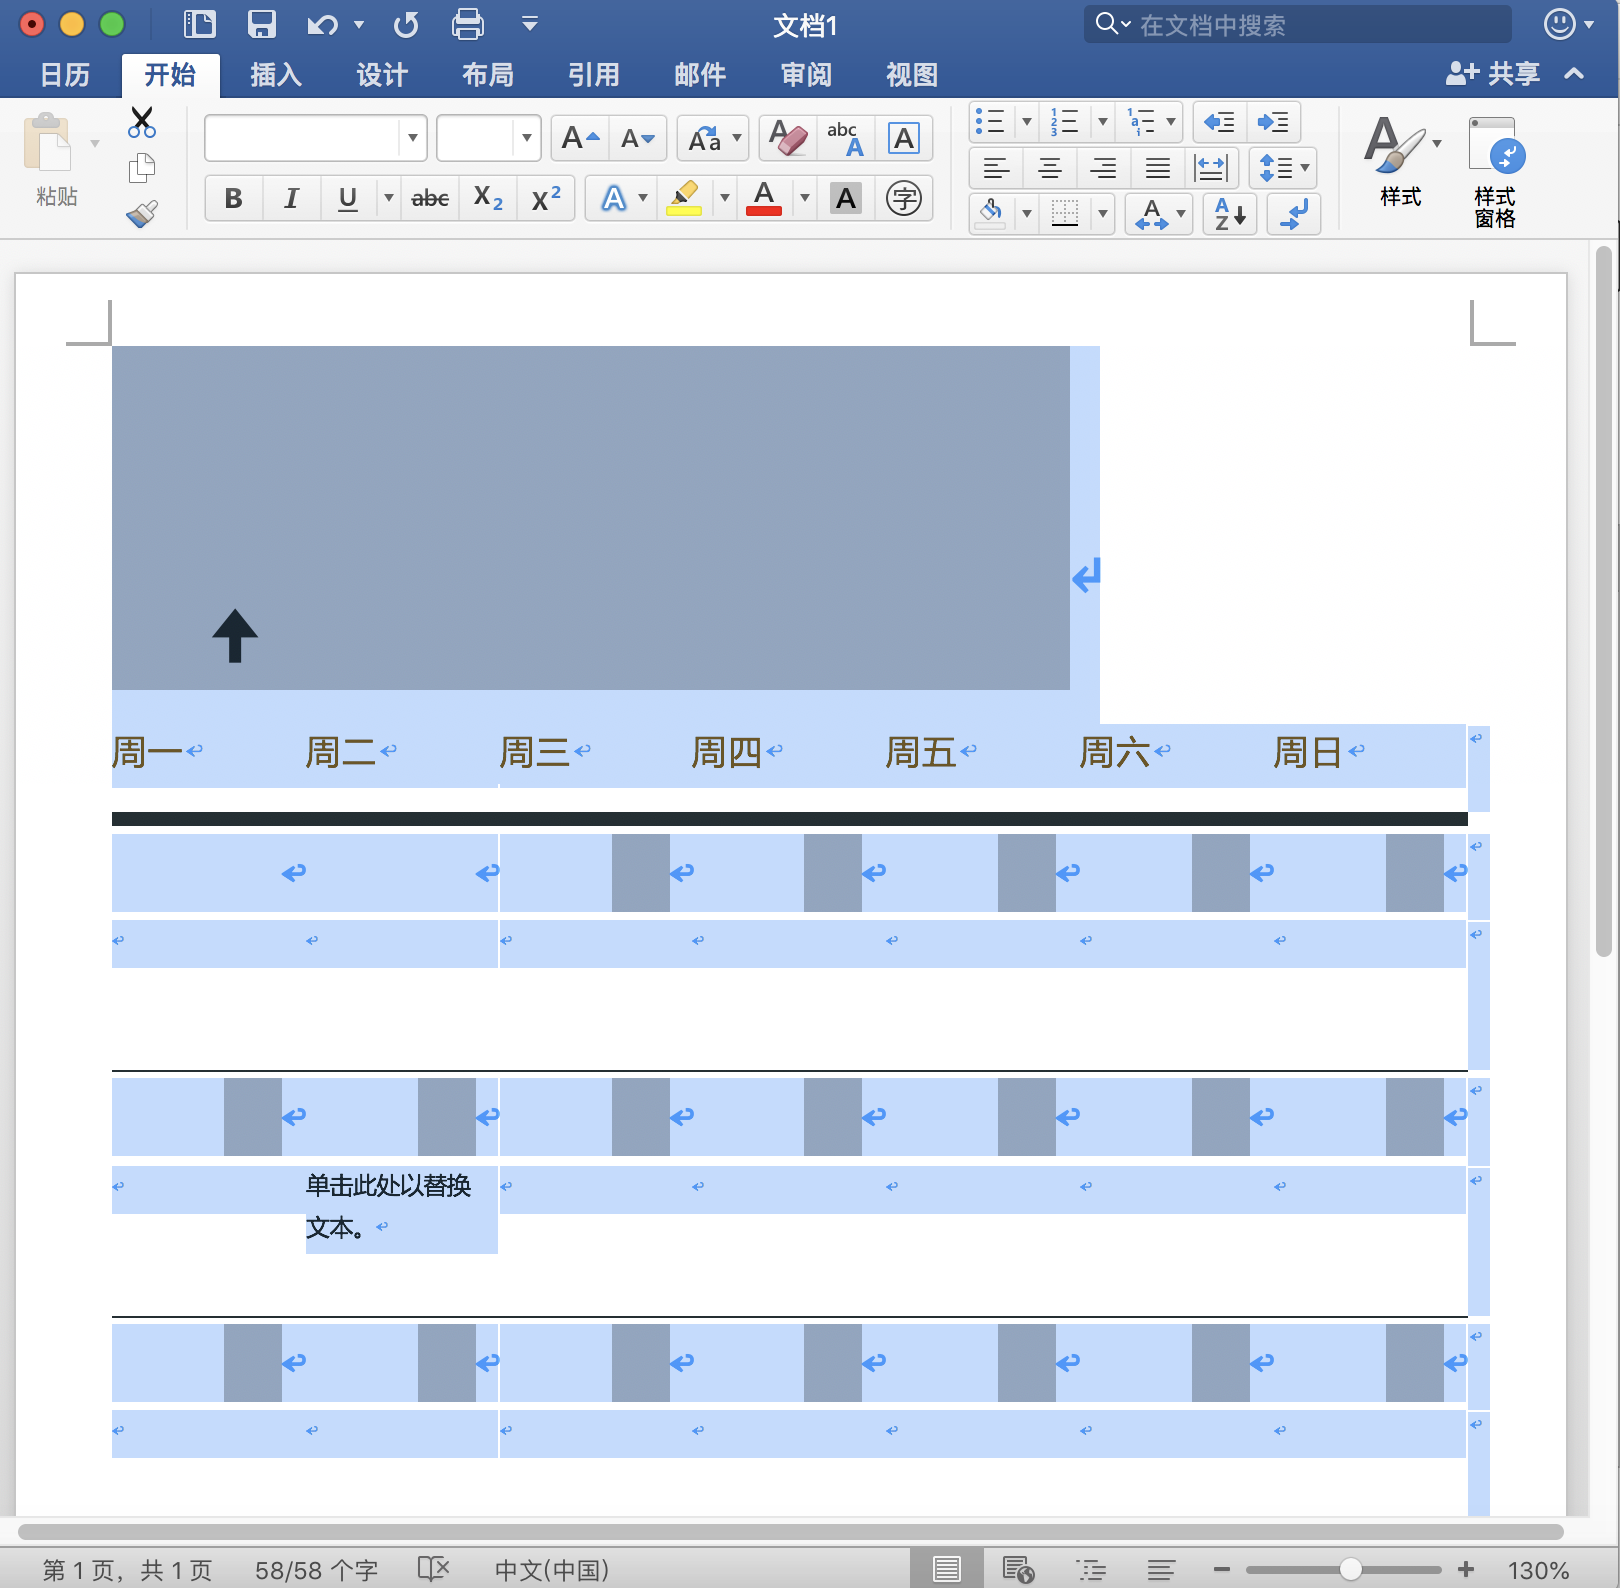
Task: Apply character shading icon
Action: (846, 198)
